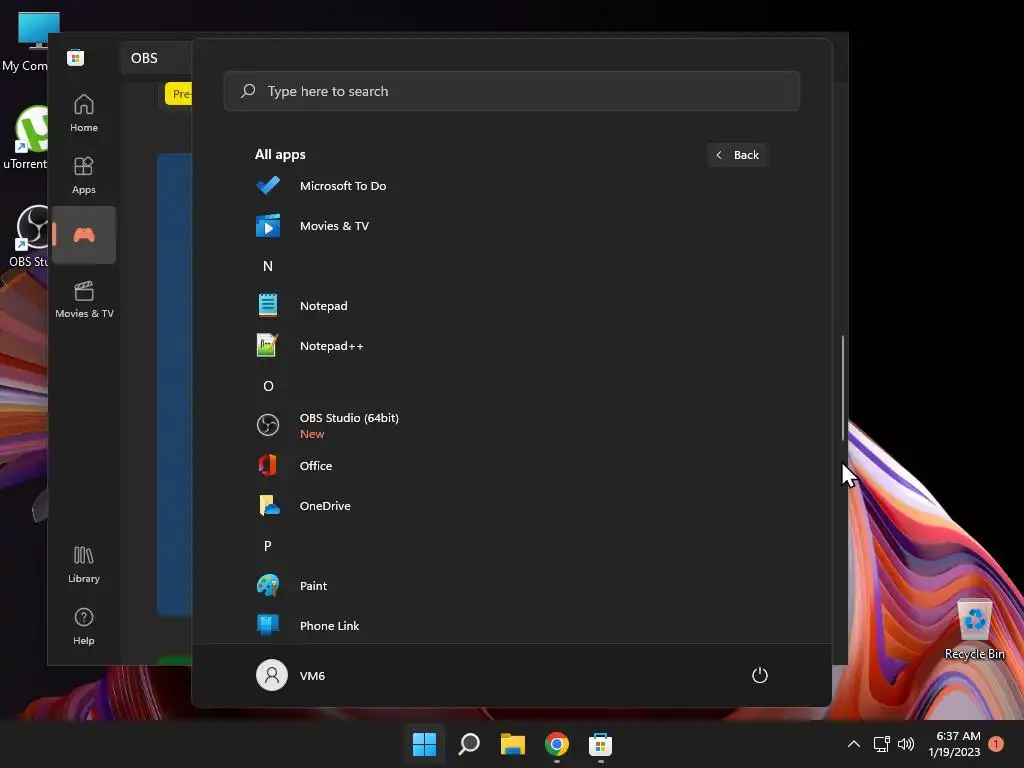This screenshot has height=768, width=1024.
Task: Show hidden icons tray chevron
Action: pos(854,744)
